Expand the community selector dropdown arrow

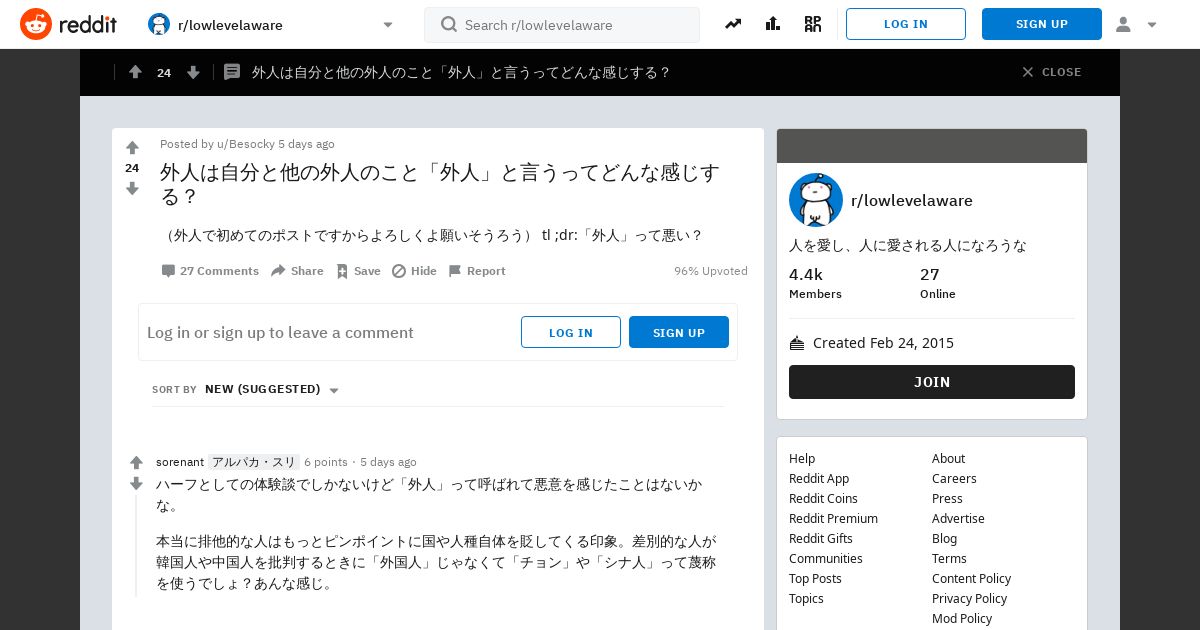pyautogui.click(x=388, y=25)
